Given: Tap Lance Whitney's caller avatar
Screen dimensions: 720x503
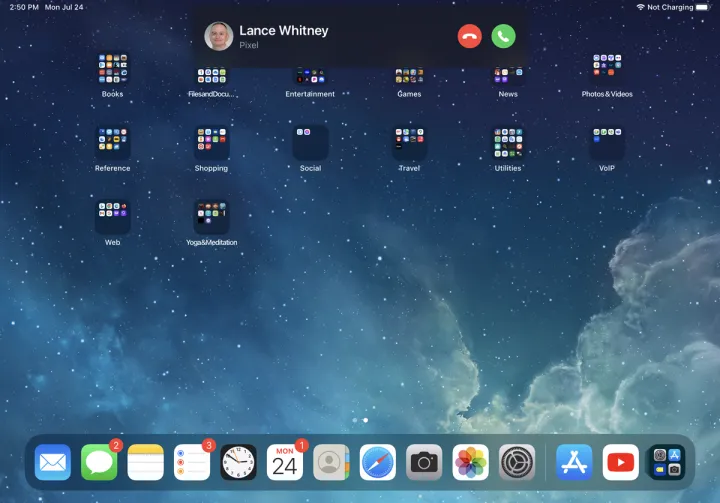Looking at the screenshot, I should (x=219, y=36).
